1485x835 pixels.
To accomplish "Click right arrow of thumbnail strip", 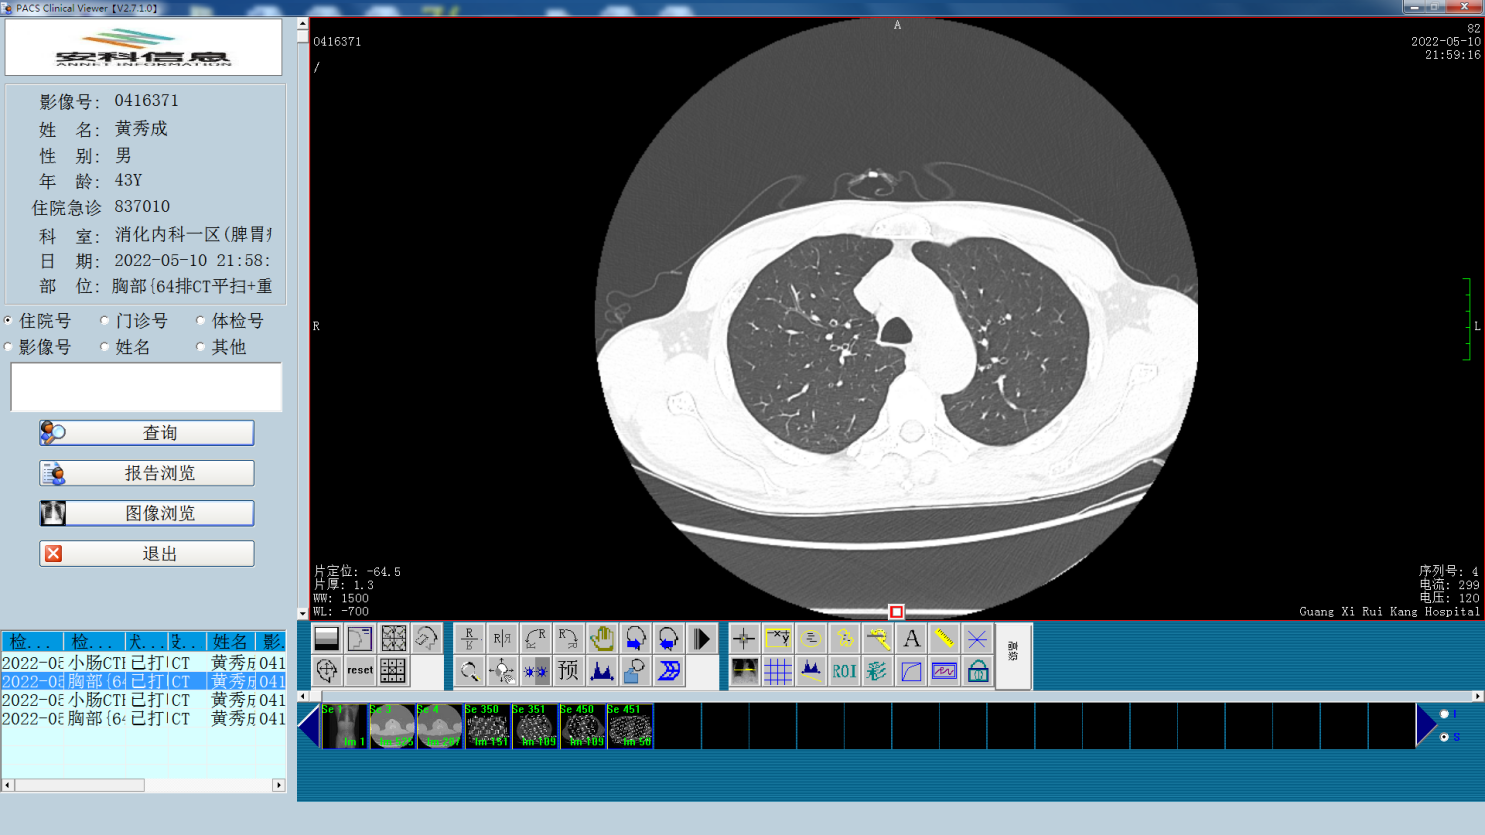I will point(1426,726).
